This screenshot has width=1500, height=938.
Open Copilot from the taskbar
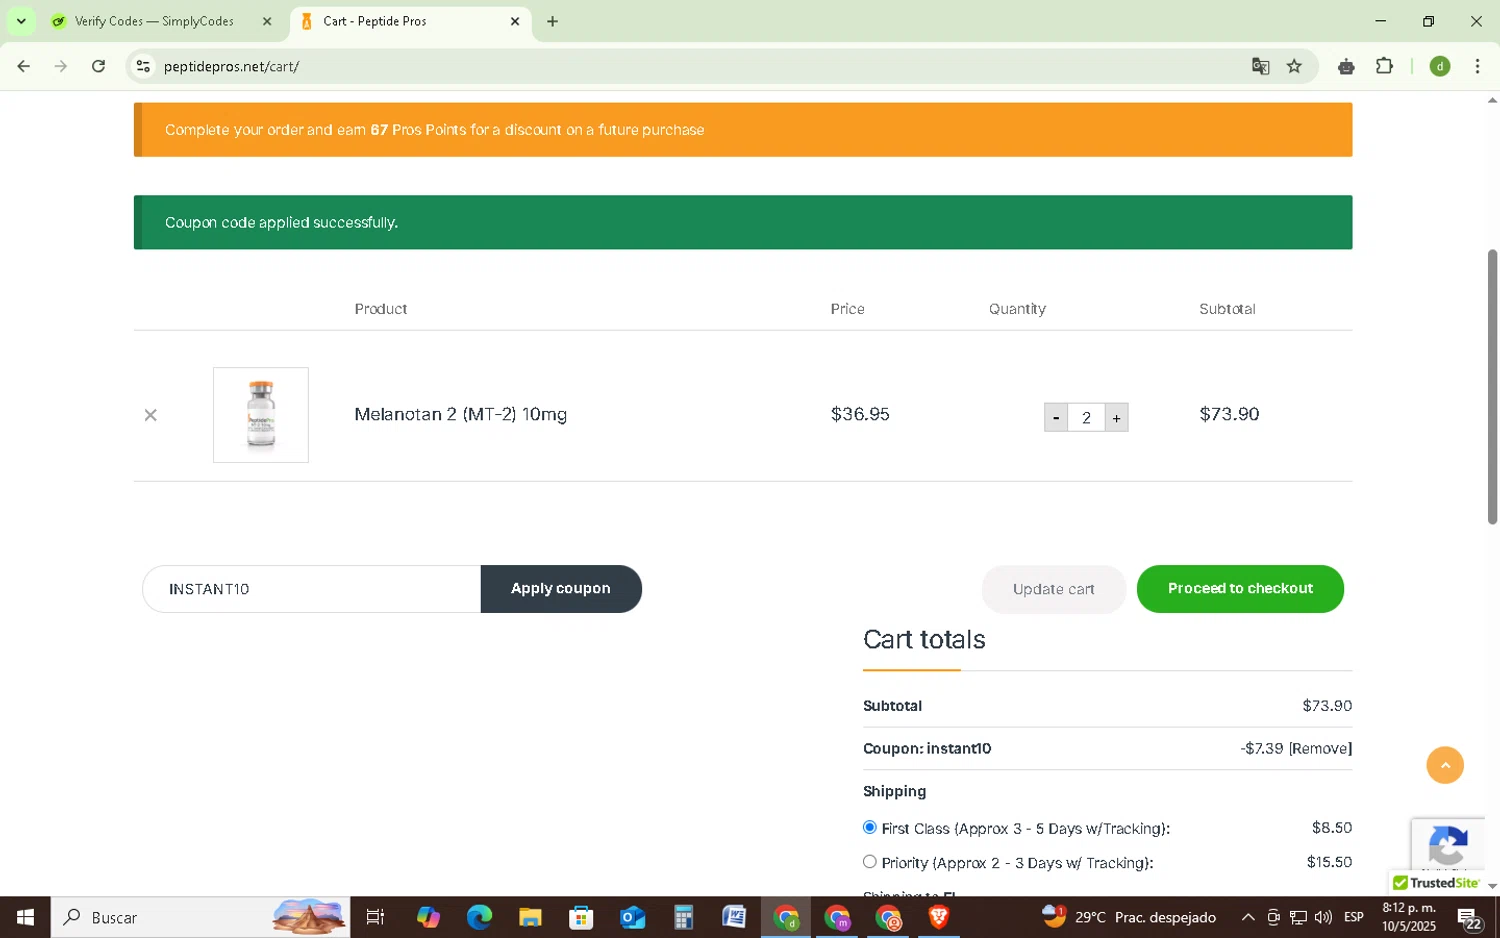point(428,917)
